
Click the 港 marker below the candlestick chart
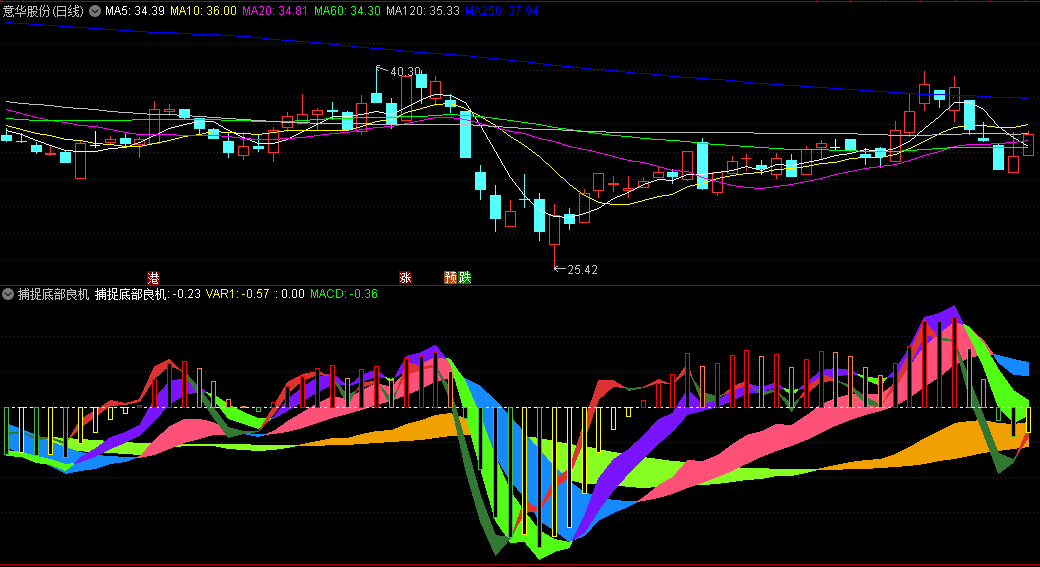(x=153, y=277)
